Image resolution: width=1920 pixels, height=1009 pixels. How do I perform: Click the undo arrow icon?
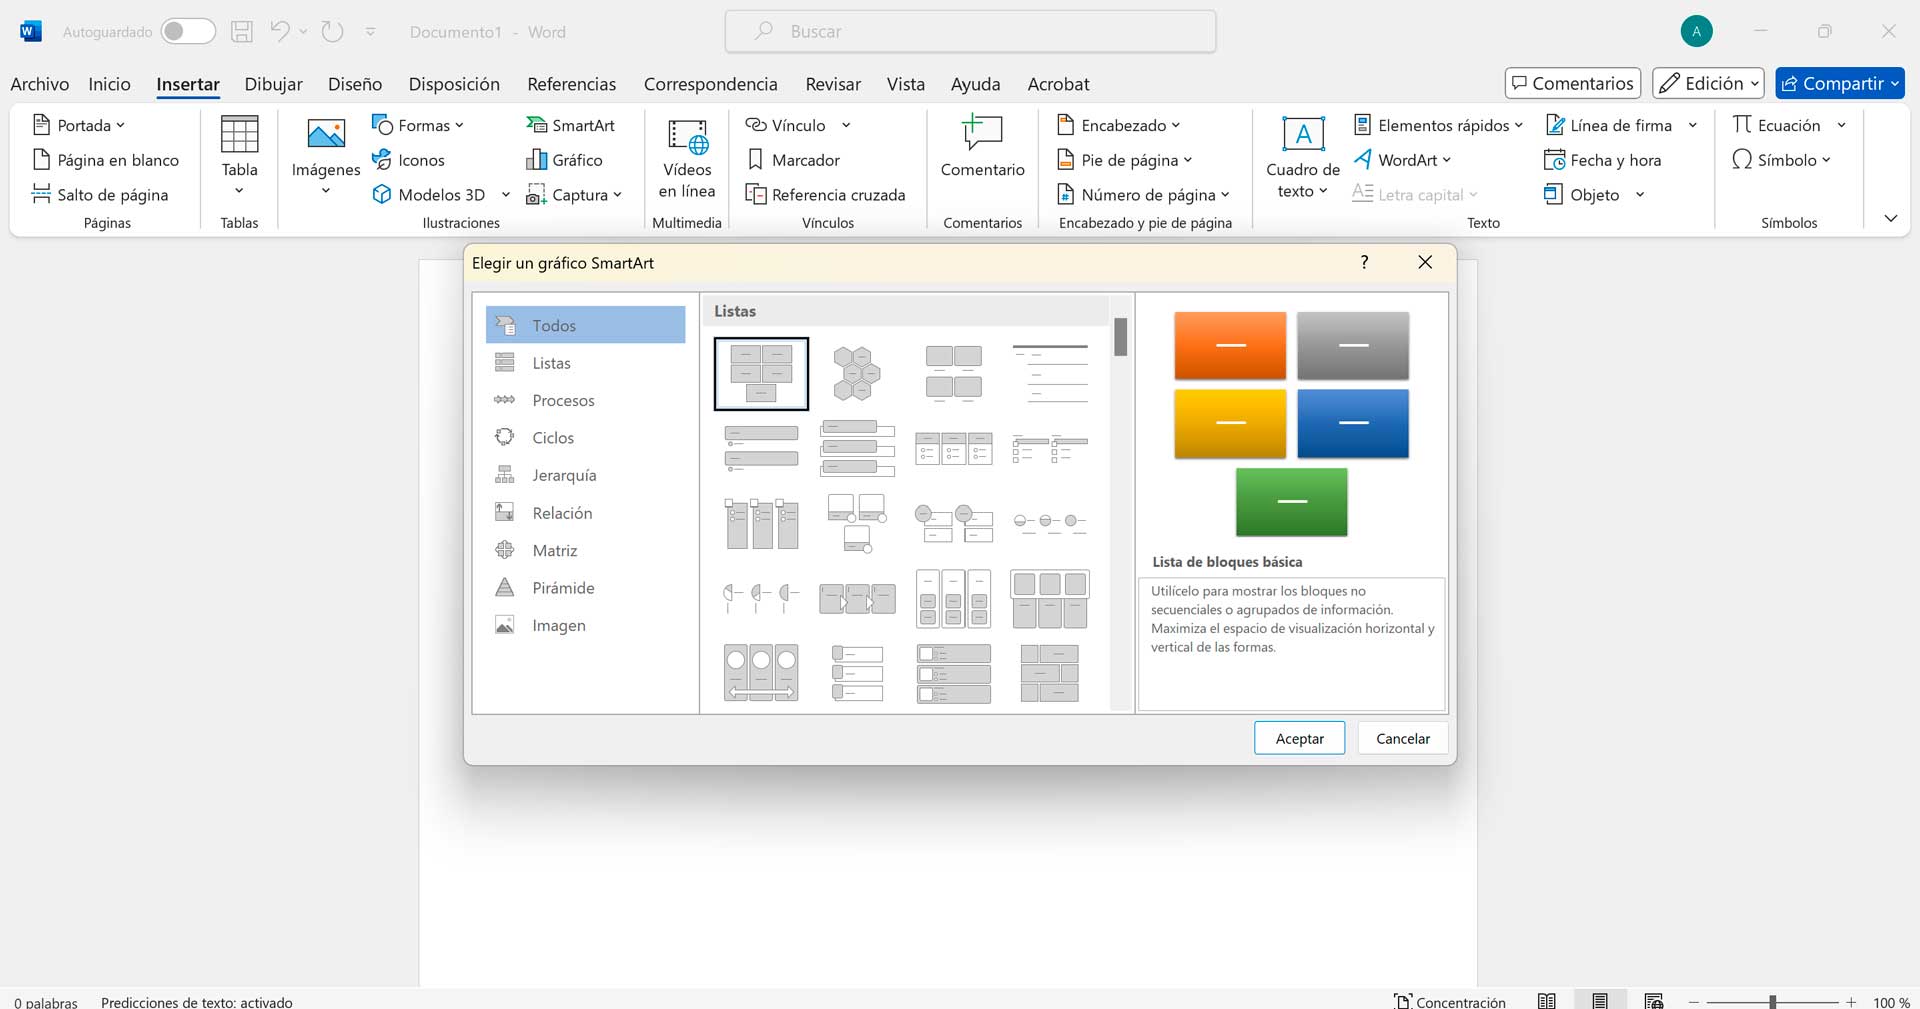click(x=280, y=32)
